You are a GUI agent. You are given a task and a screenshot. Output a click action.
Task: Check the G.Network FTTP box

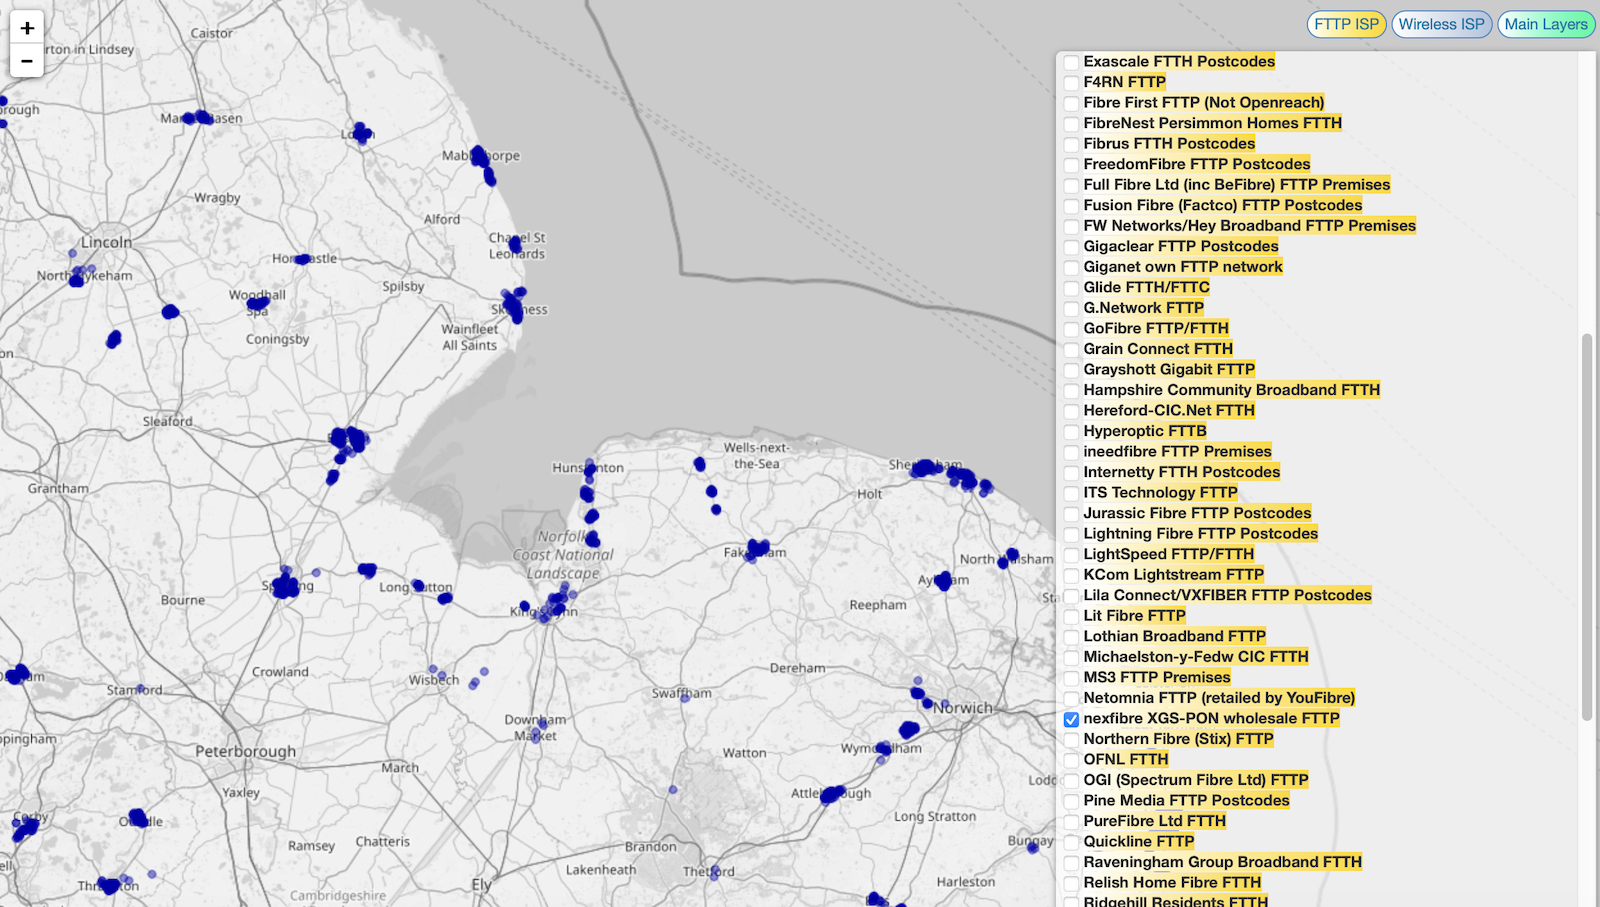pyautogui.click(x=1071, y=309)
